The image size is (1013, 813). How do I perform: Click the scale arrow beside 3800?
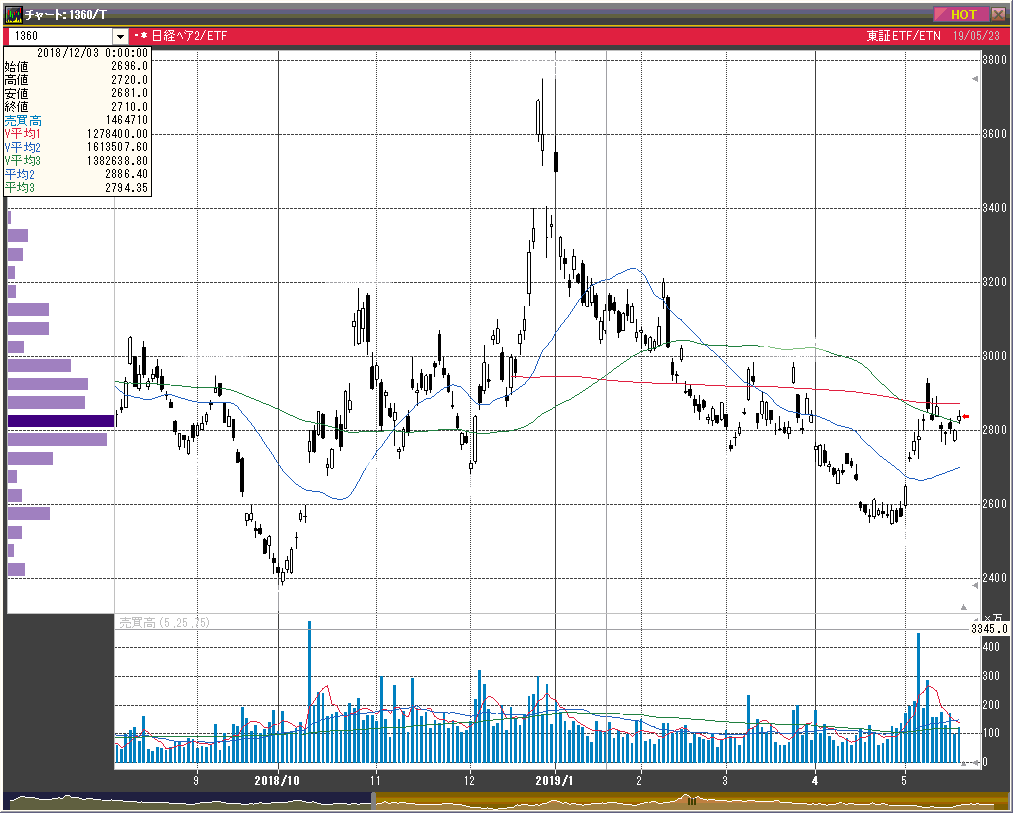click(975, 79)
